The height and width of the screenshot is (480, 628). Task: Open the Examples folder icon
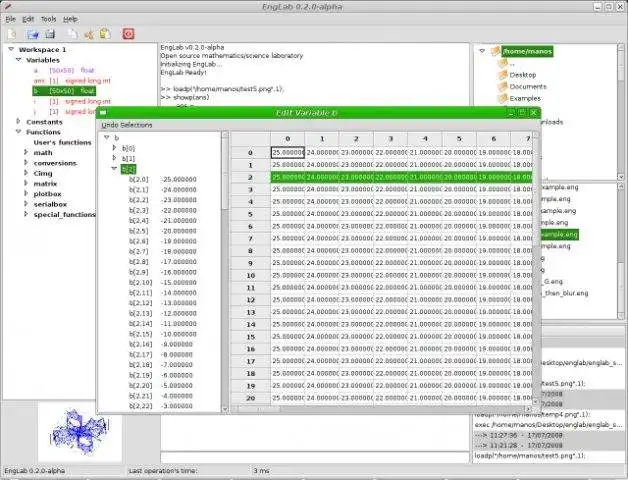pos(503,98)
